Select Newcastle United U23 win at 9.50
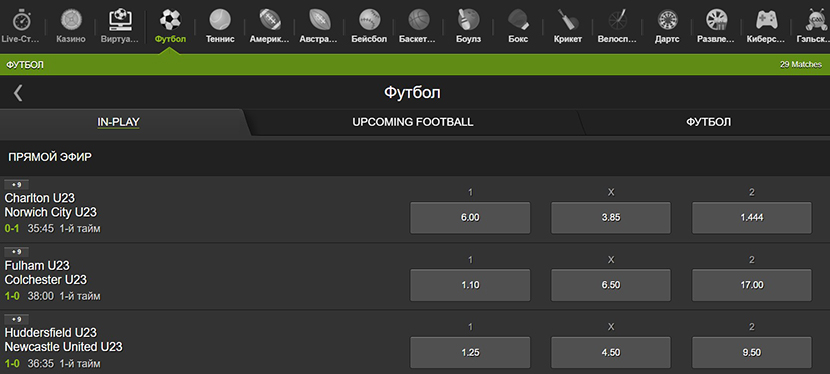The image size is (830, 374). [x=752, y=352]
